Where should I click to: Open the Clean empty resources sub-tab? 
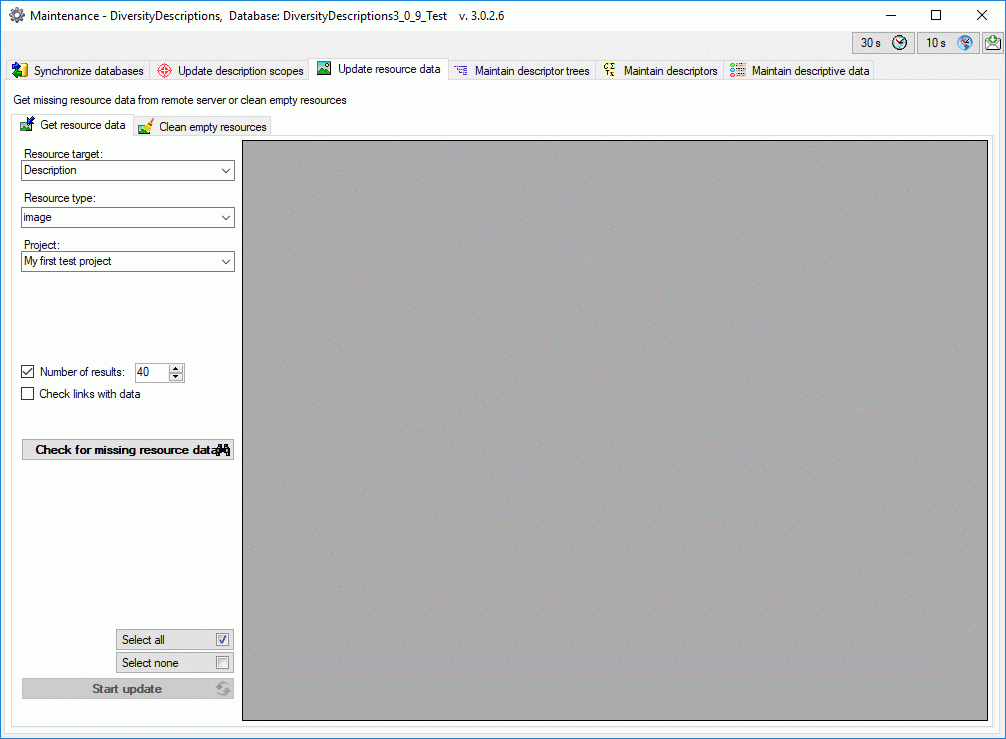click(x=203, y=127)
